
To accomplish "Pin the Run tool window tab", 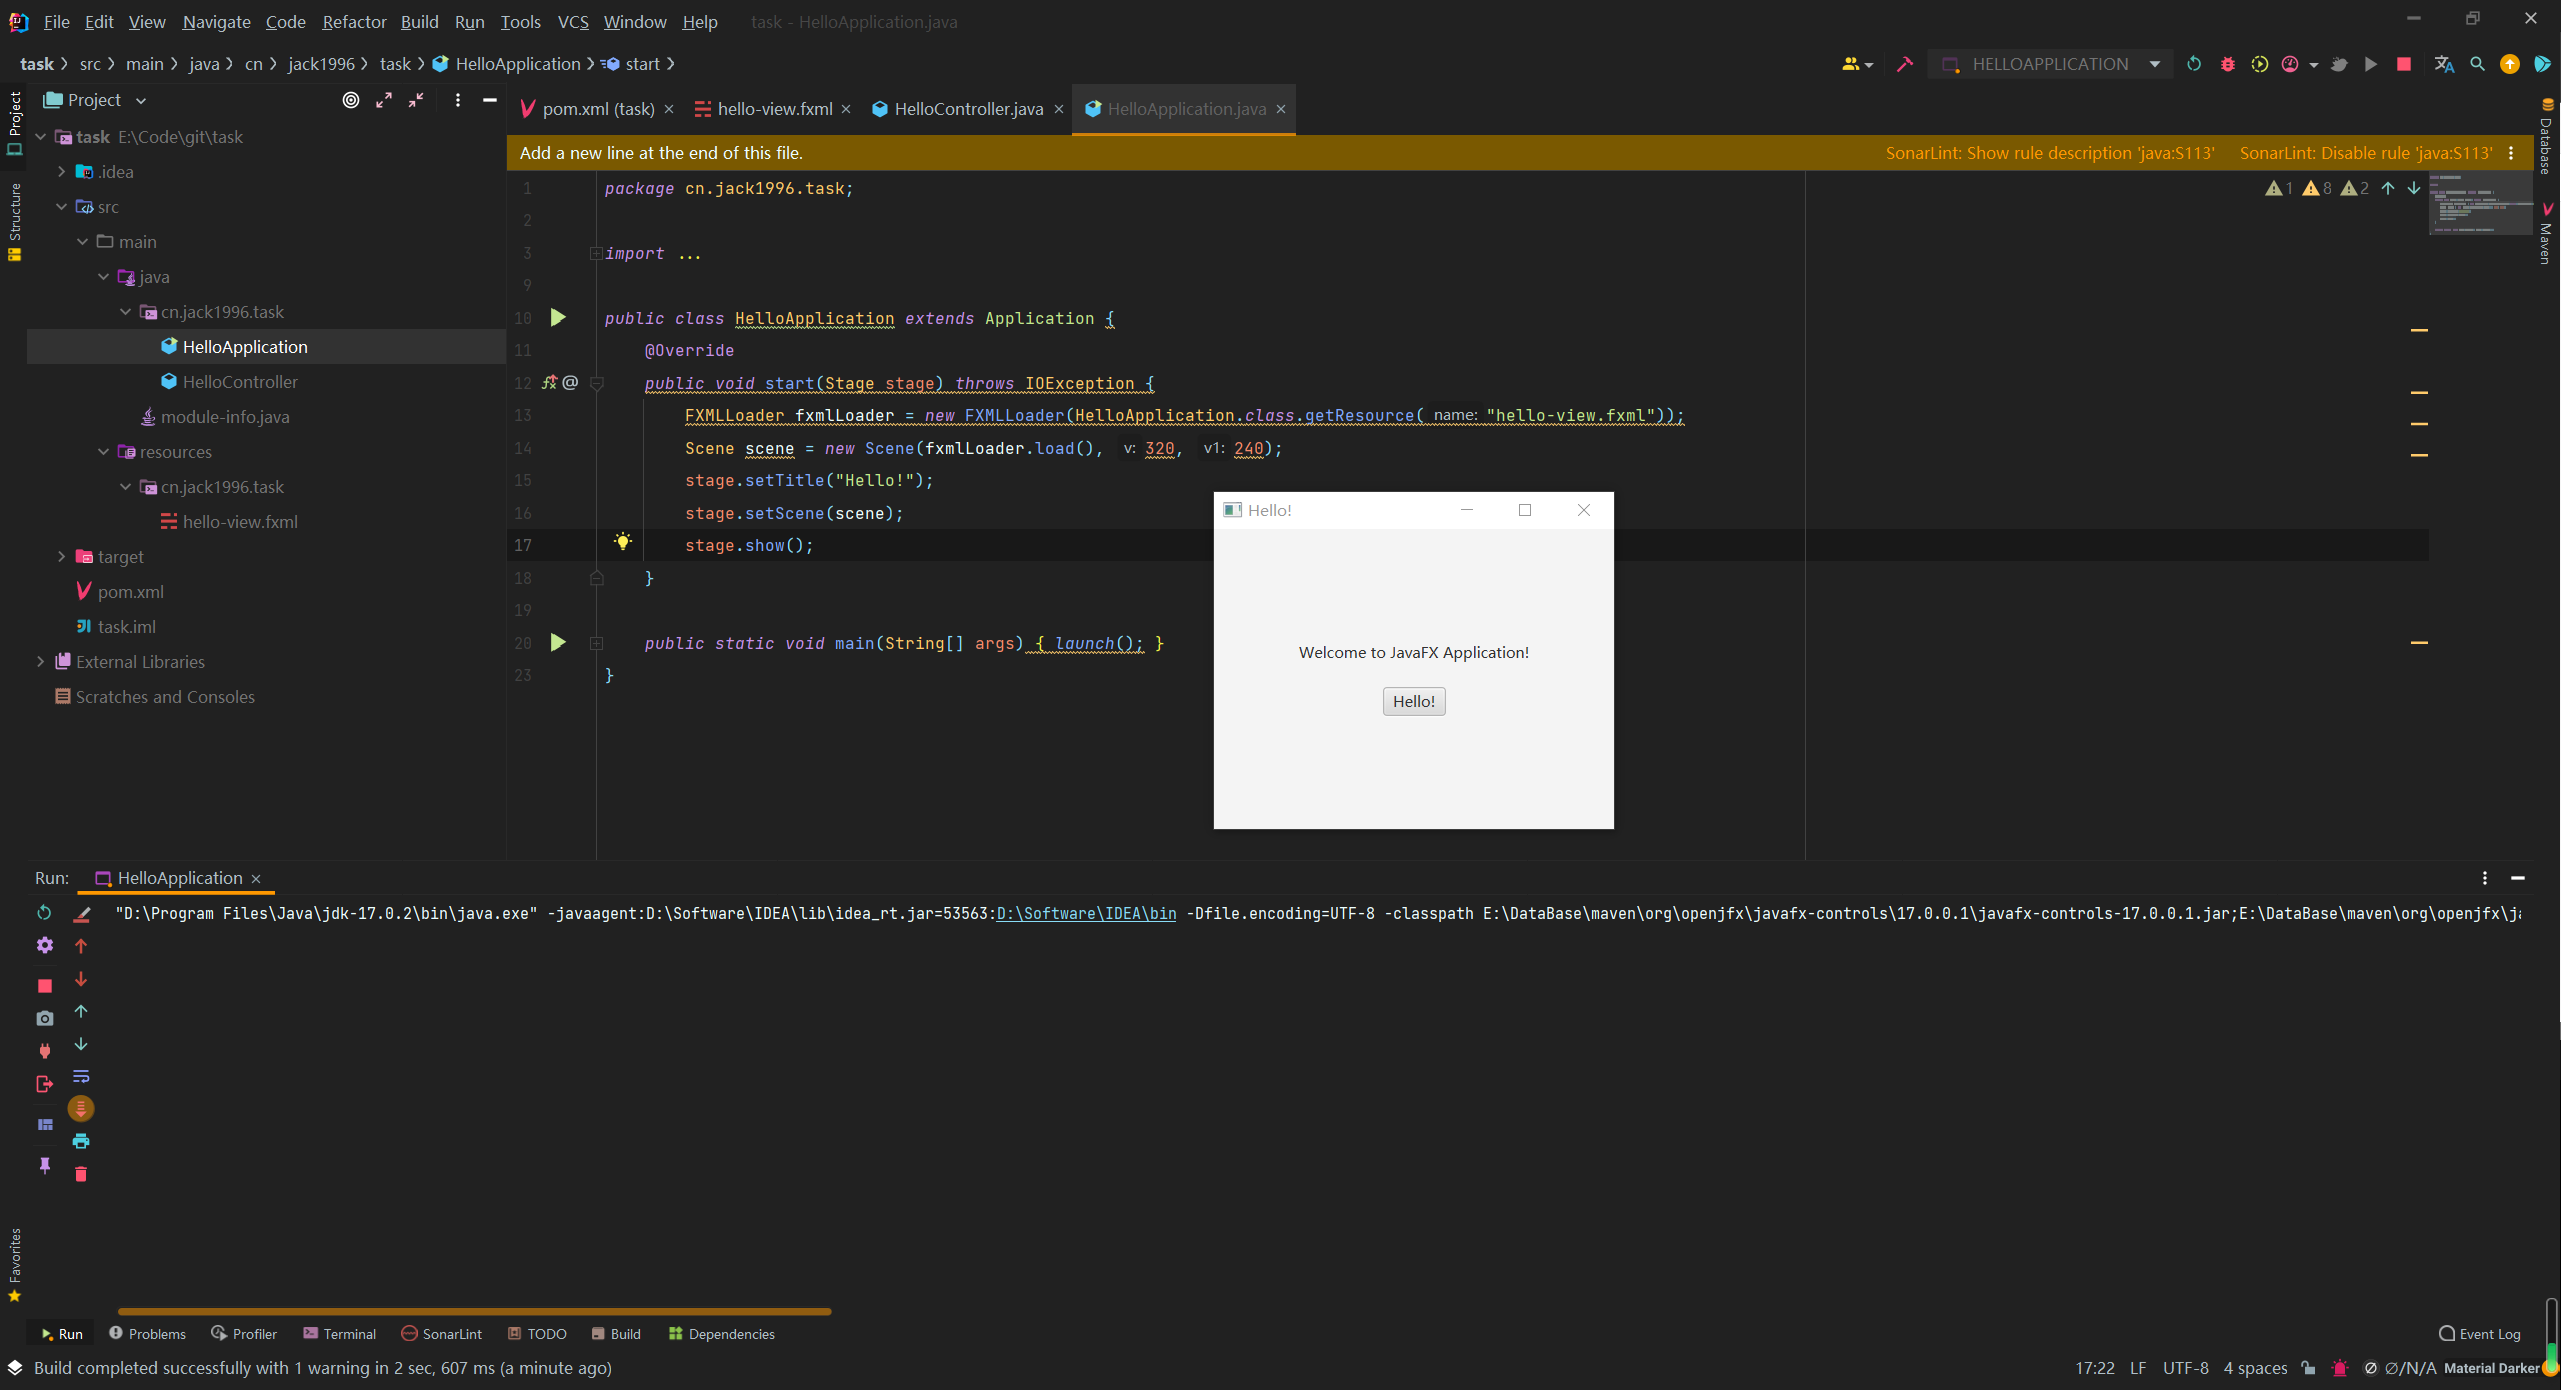I will click(x=44, y=1166).
